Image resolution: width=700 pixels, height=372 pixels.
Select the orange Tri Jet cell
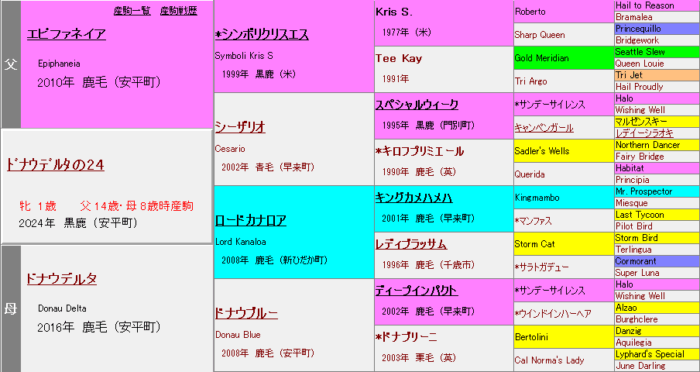(657, 75)
